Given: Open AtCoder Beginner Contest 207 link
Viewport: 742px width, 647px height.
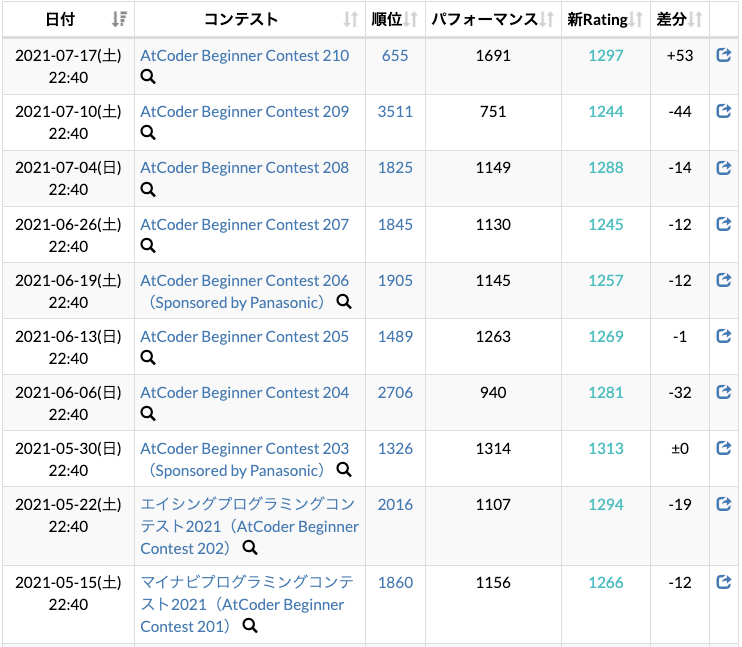Looking at the screenshot, I should click(245, 224).
